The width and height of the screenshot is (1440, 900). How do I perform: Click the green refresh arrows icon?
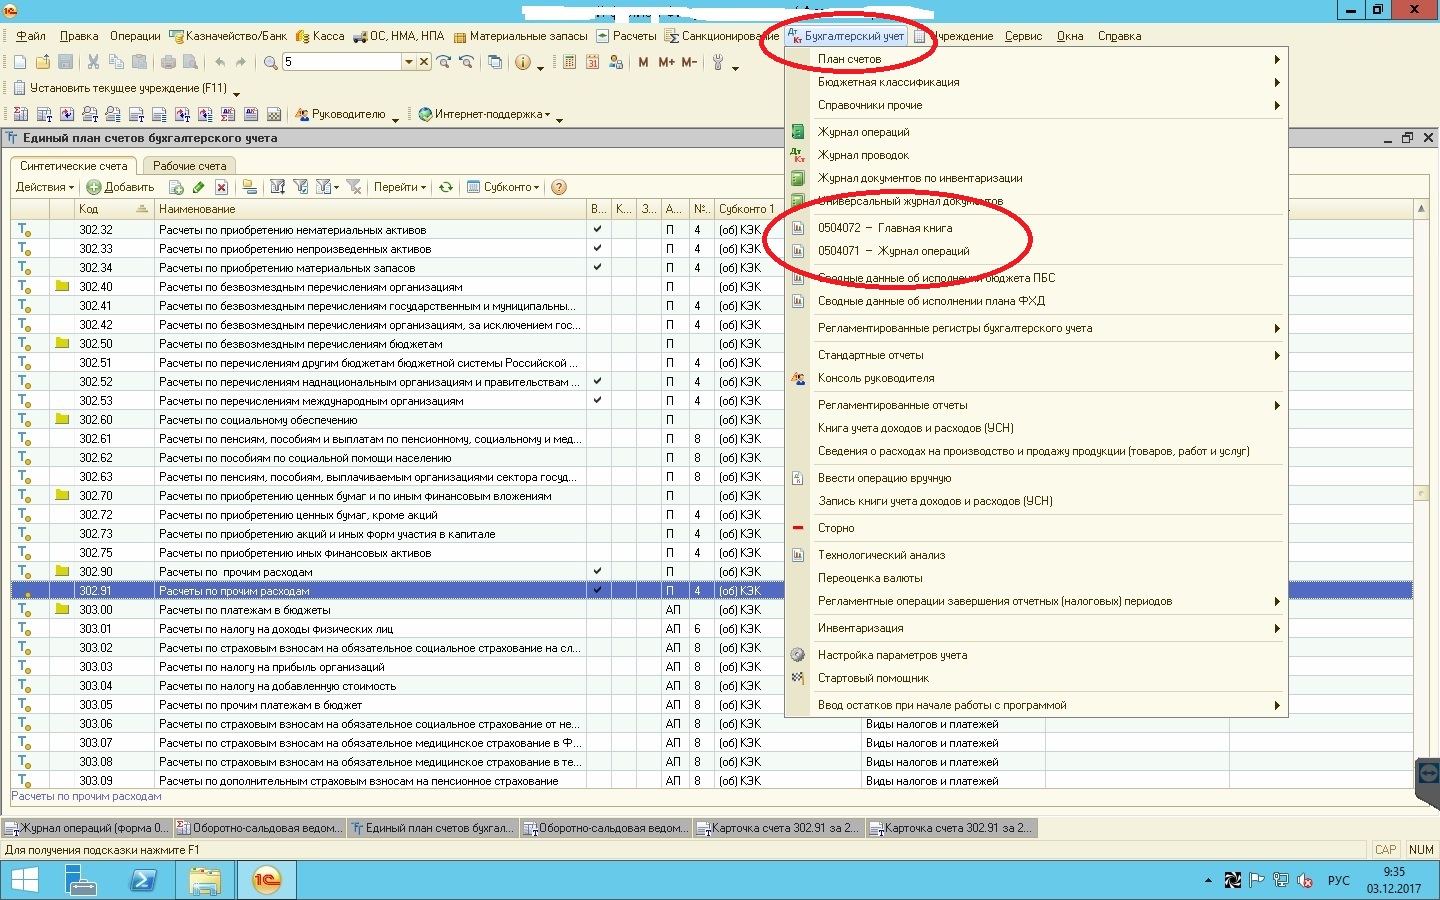pyautogui.click(x=446, y=187)
